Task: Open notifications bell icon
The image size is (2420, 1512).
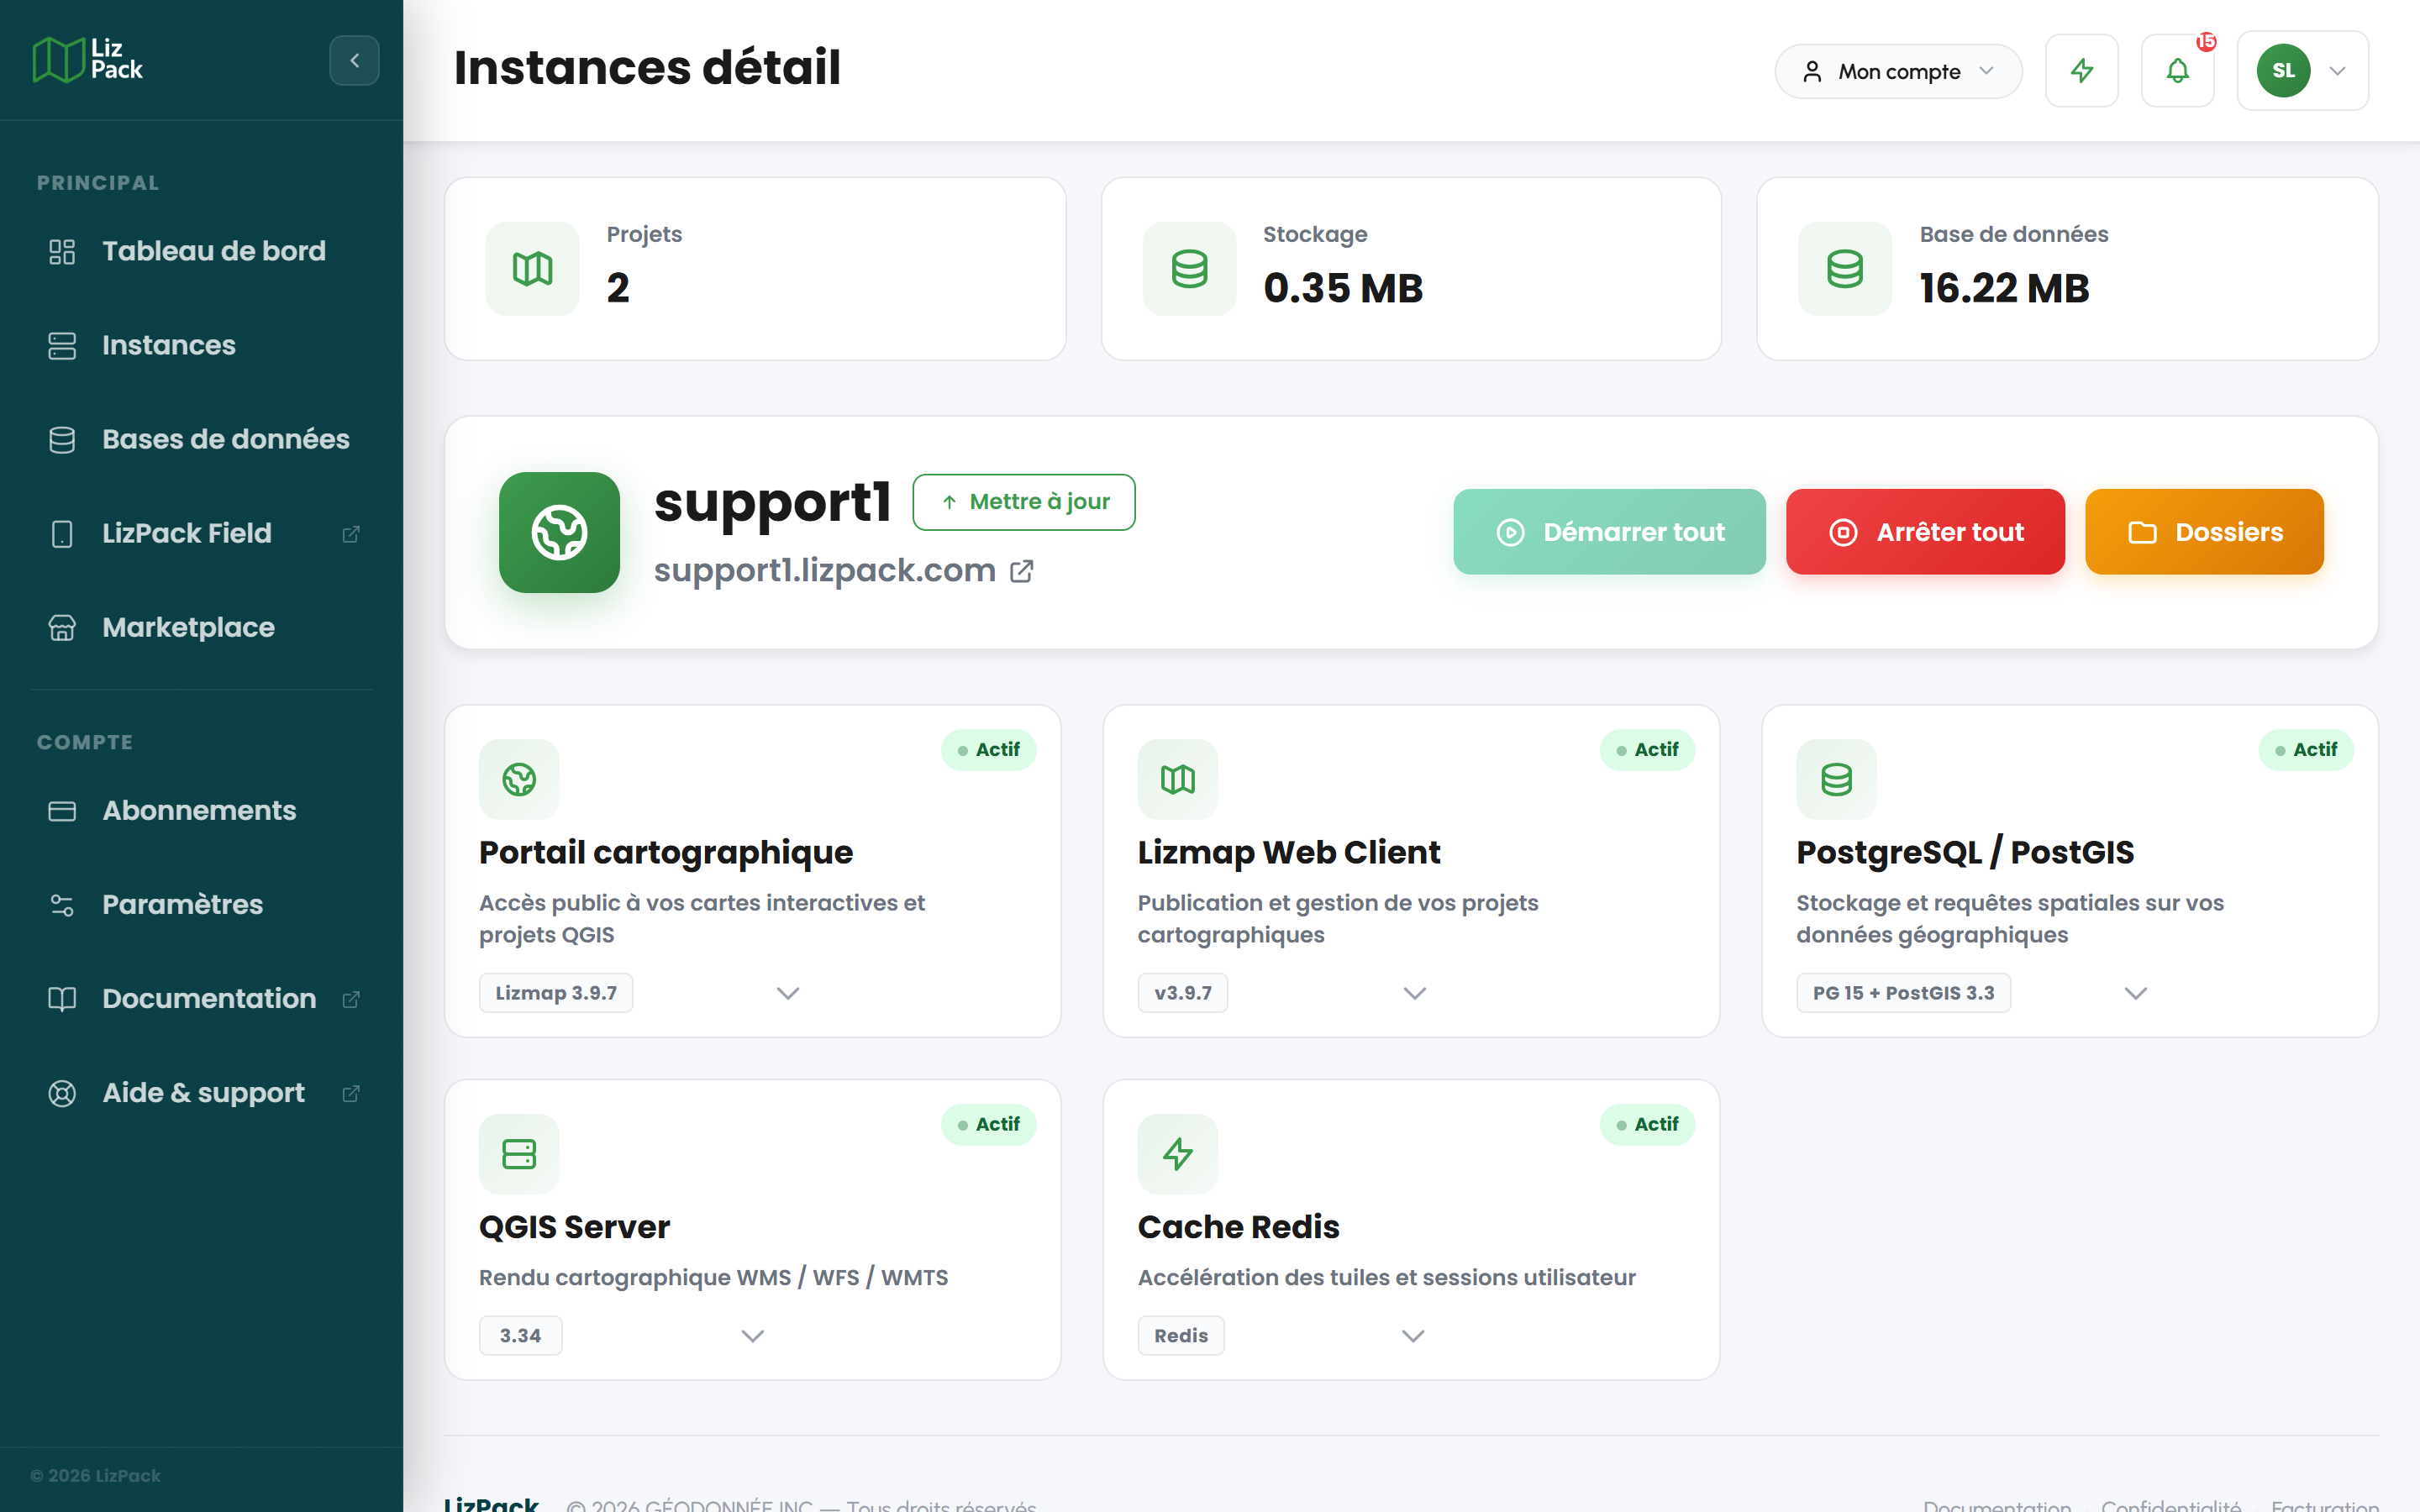Action: coord(2178,71)
